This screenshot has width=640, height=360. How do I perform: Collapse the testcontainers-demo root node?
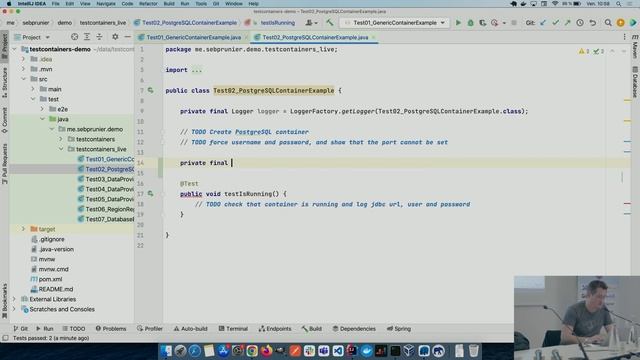point(15,49)
